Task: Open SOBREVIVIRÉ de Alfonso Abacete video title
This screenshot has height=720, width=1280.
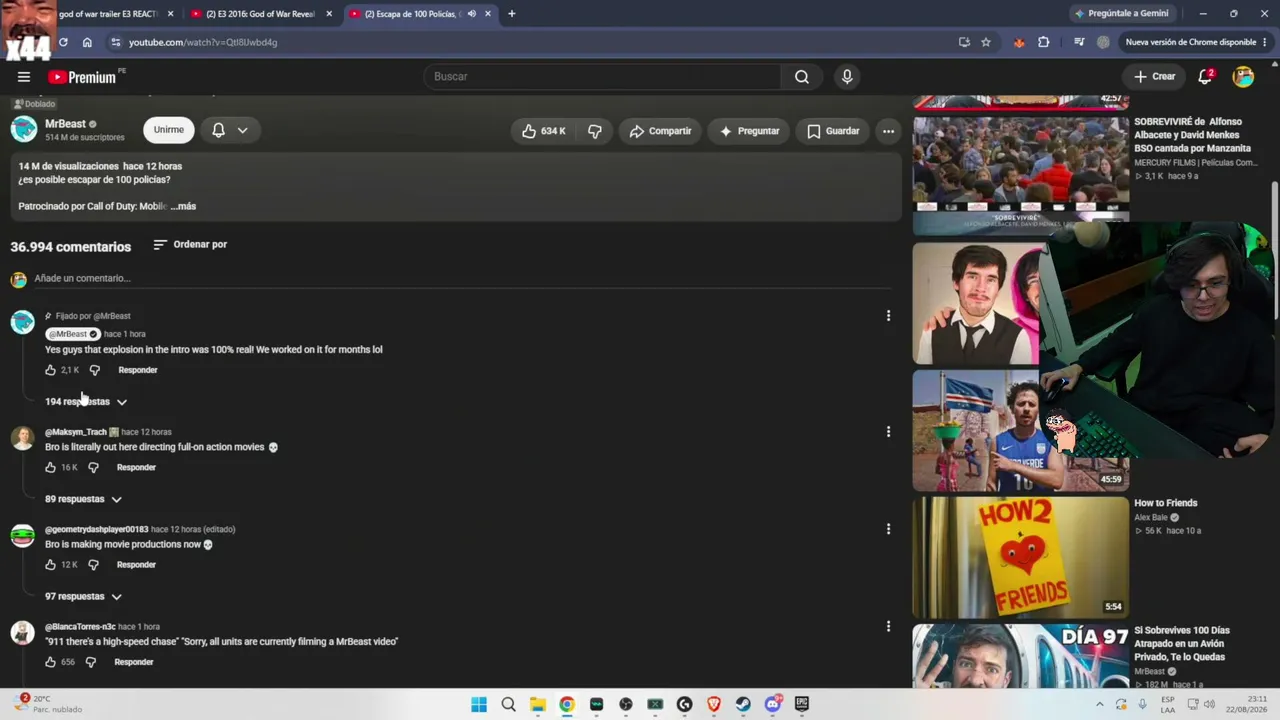Action: [x=1192, y=135]
